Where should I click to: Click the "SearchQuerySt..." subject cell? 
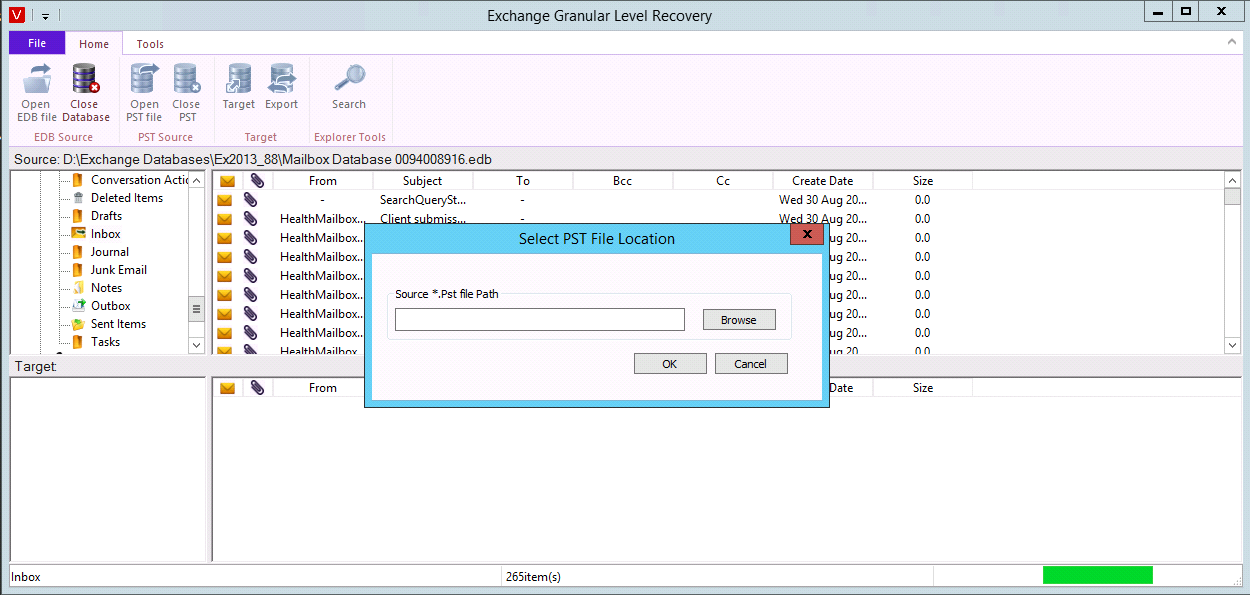(x=423, y=200)
